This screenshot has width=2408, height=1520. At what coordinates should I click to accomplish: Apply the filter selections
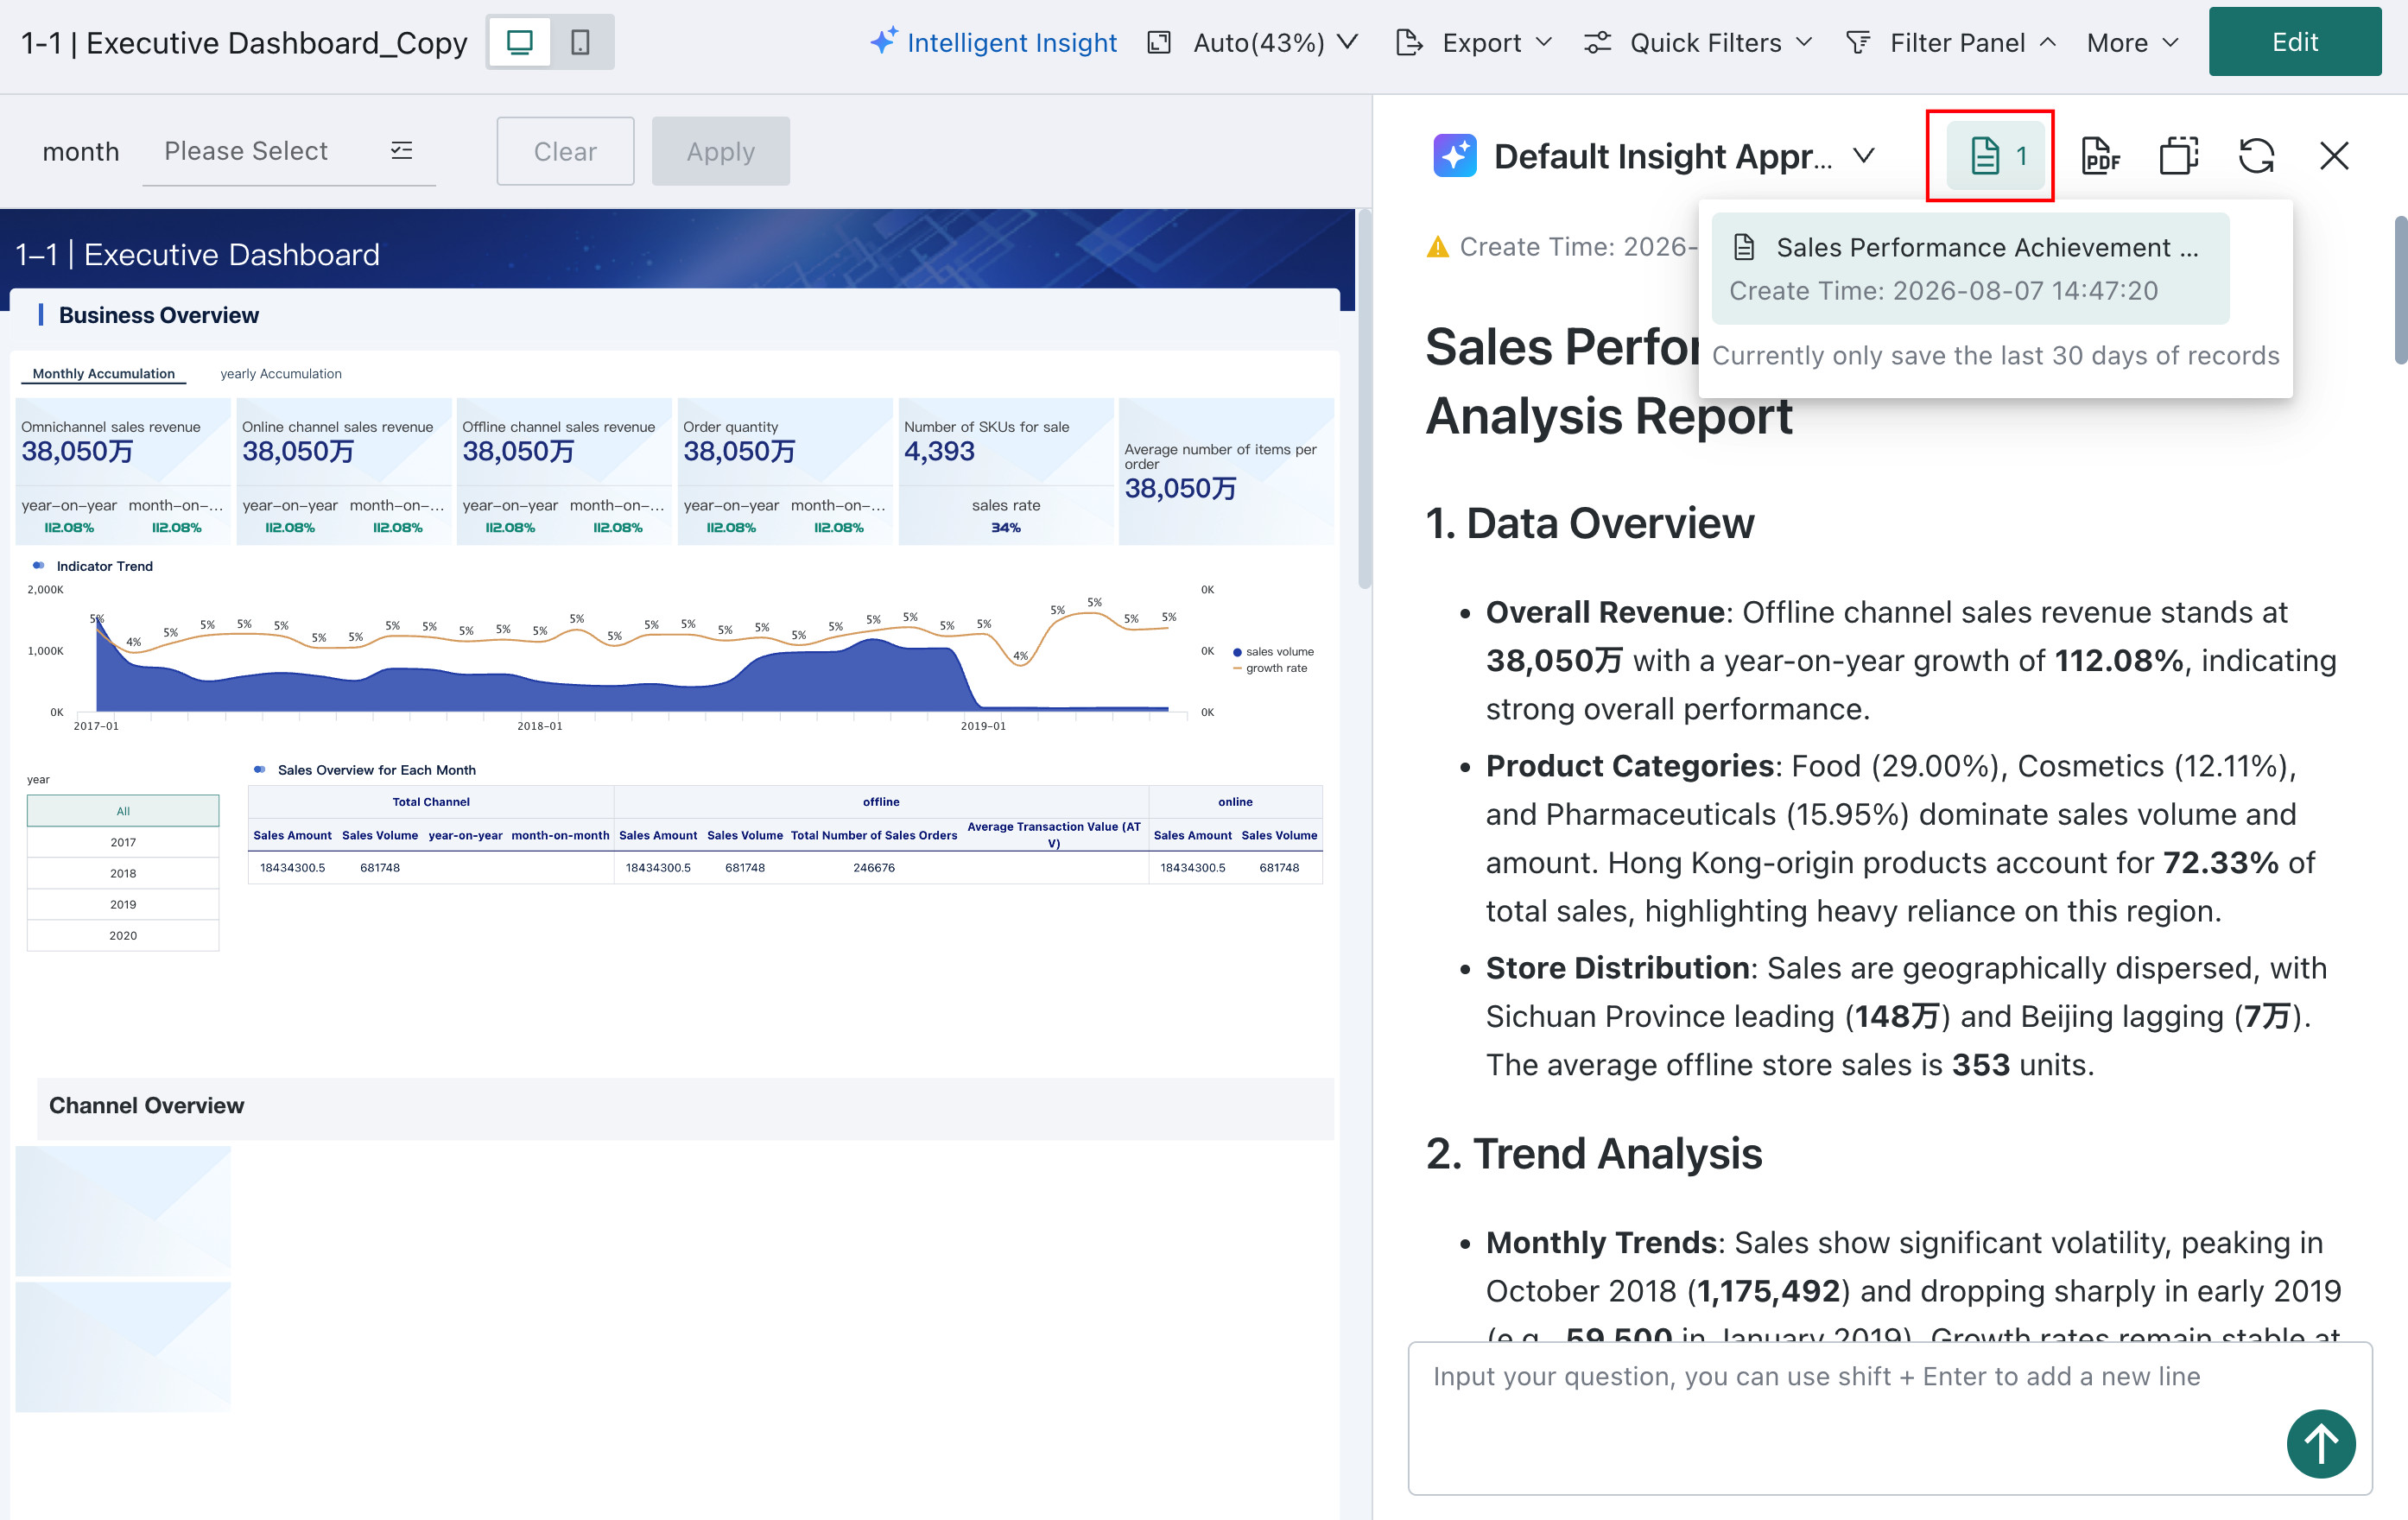721,151
